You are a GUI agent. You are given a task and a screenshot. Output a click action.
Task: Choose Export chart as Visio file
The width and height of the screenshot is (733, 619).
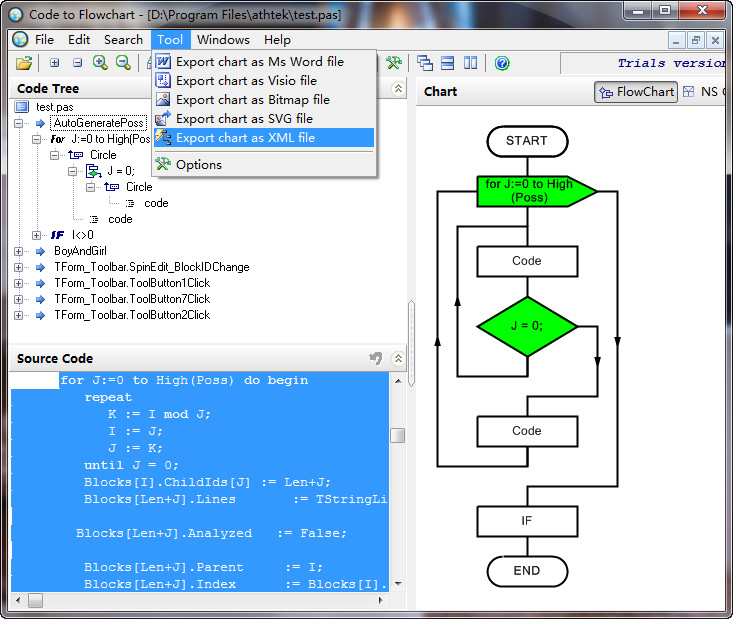click(x=264, y=80)
